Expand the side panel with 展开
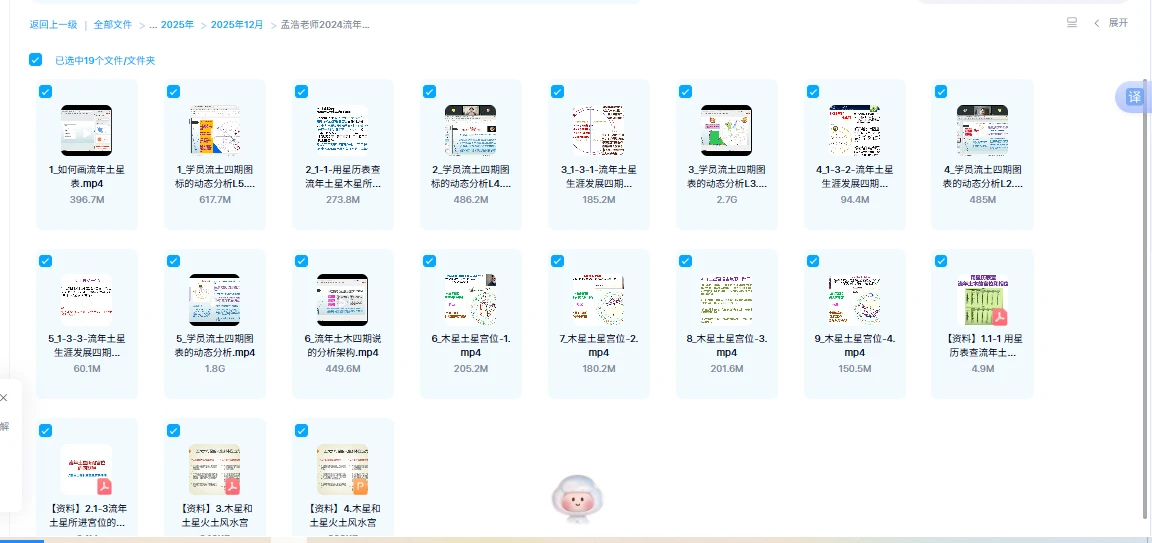Screen dimensions: 1152x543 click(x=1111, y=23)
